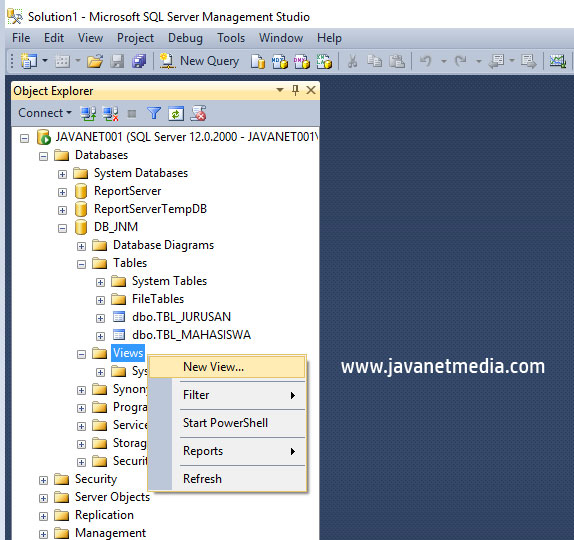Image resolution: width=574 pixels, height=540 pixels.
Task: Click the script delete icon in Object Explorer toolbar
Action: coord(198,113)
